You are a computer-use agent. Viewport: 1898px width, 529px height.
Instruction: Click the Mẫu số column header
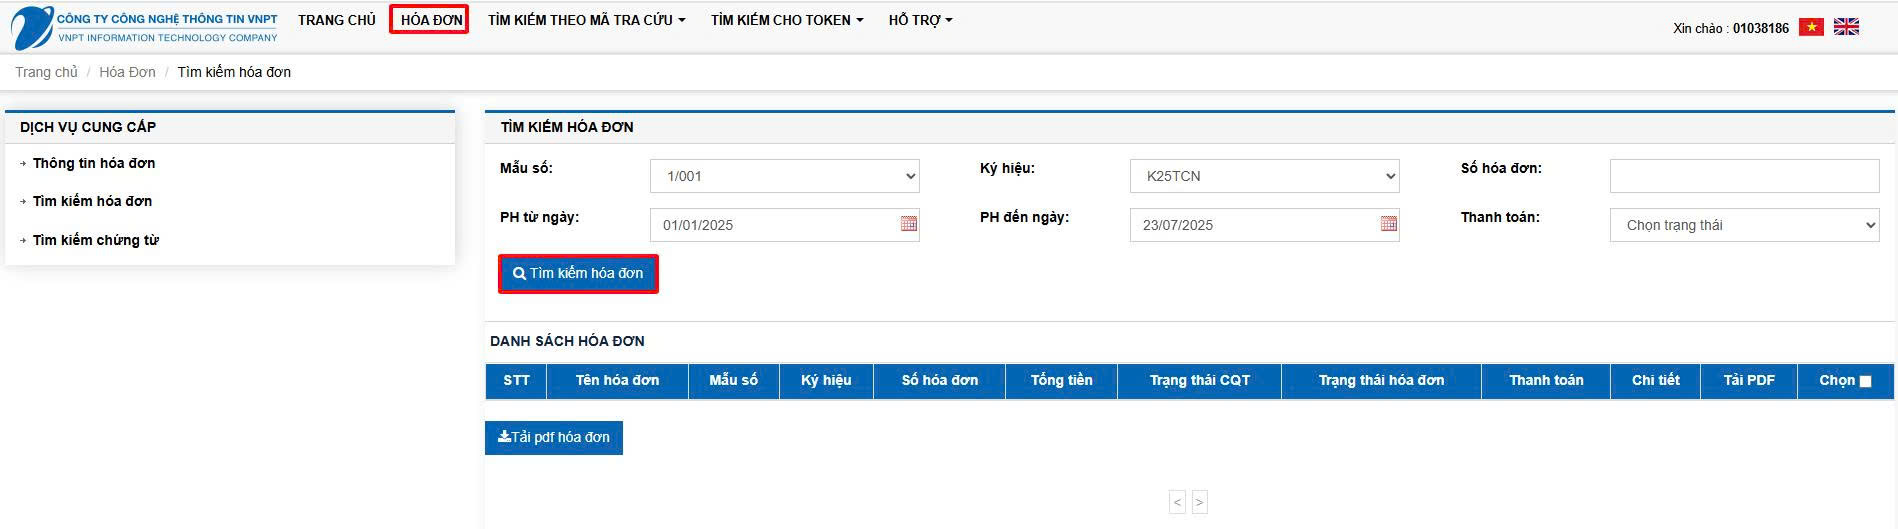point(734,381)
